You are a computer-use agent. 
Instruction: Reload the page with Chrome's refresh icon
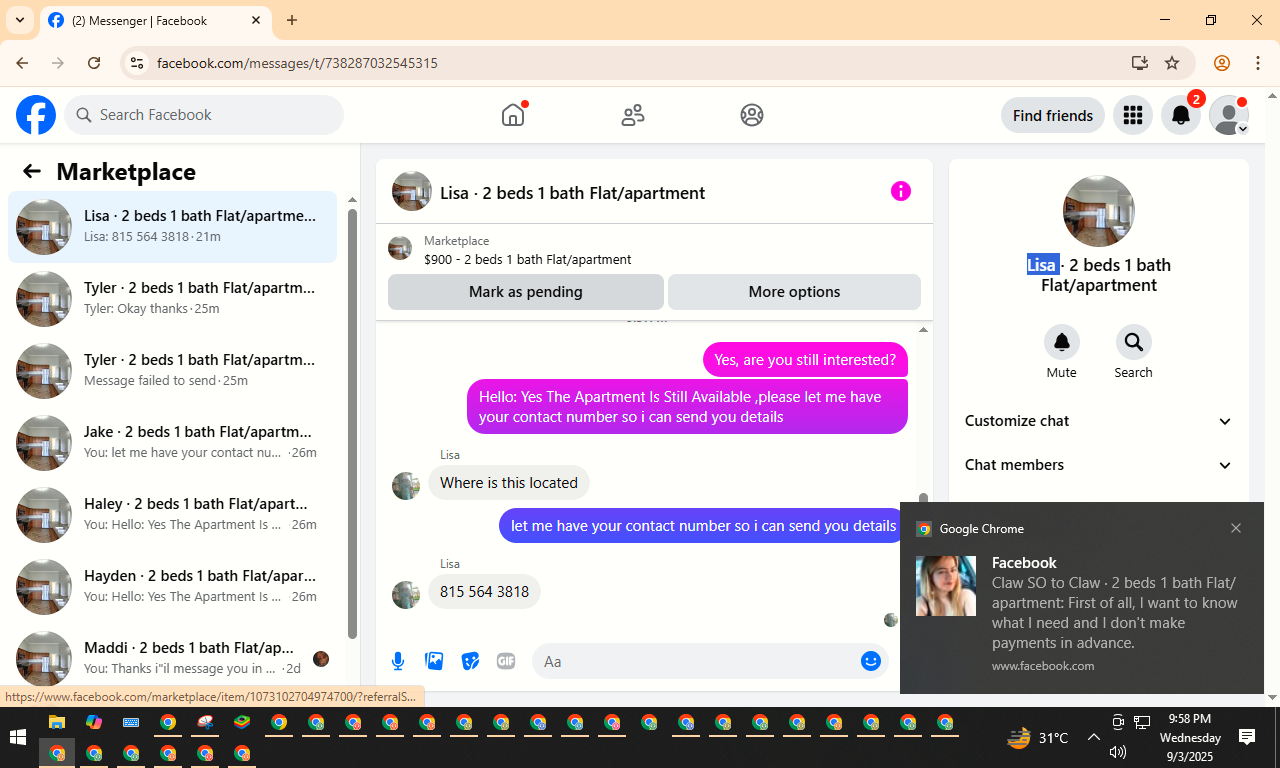tap(94, 63)
